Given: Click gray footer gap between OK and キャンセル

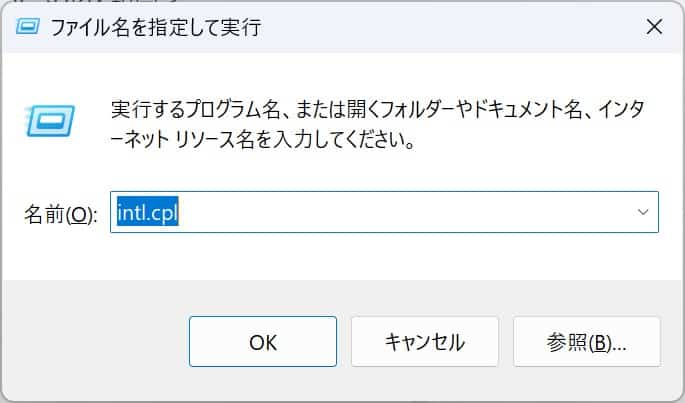Looking at the screenshot, I should (344, 342).
